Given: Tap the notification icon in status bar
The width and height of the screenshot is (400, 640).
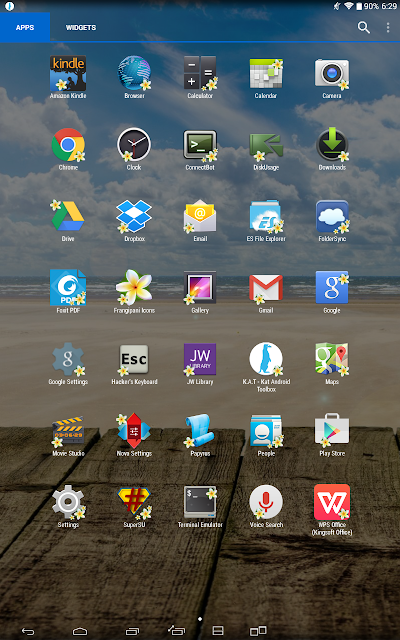Looking at the screenshot, I should (x=9, y=6).
